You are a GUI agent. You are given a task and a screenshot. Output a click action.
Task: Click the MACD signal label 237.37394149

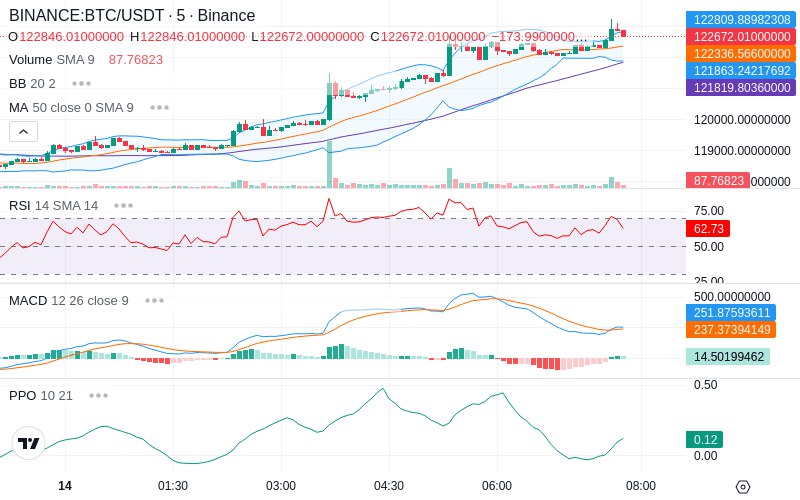(x=731, y=330)
